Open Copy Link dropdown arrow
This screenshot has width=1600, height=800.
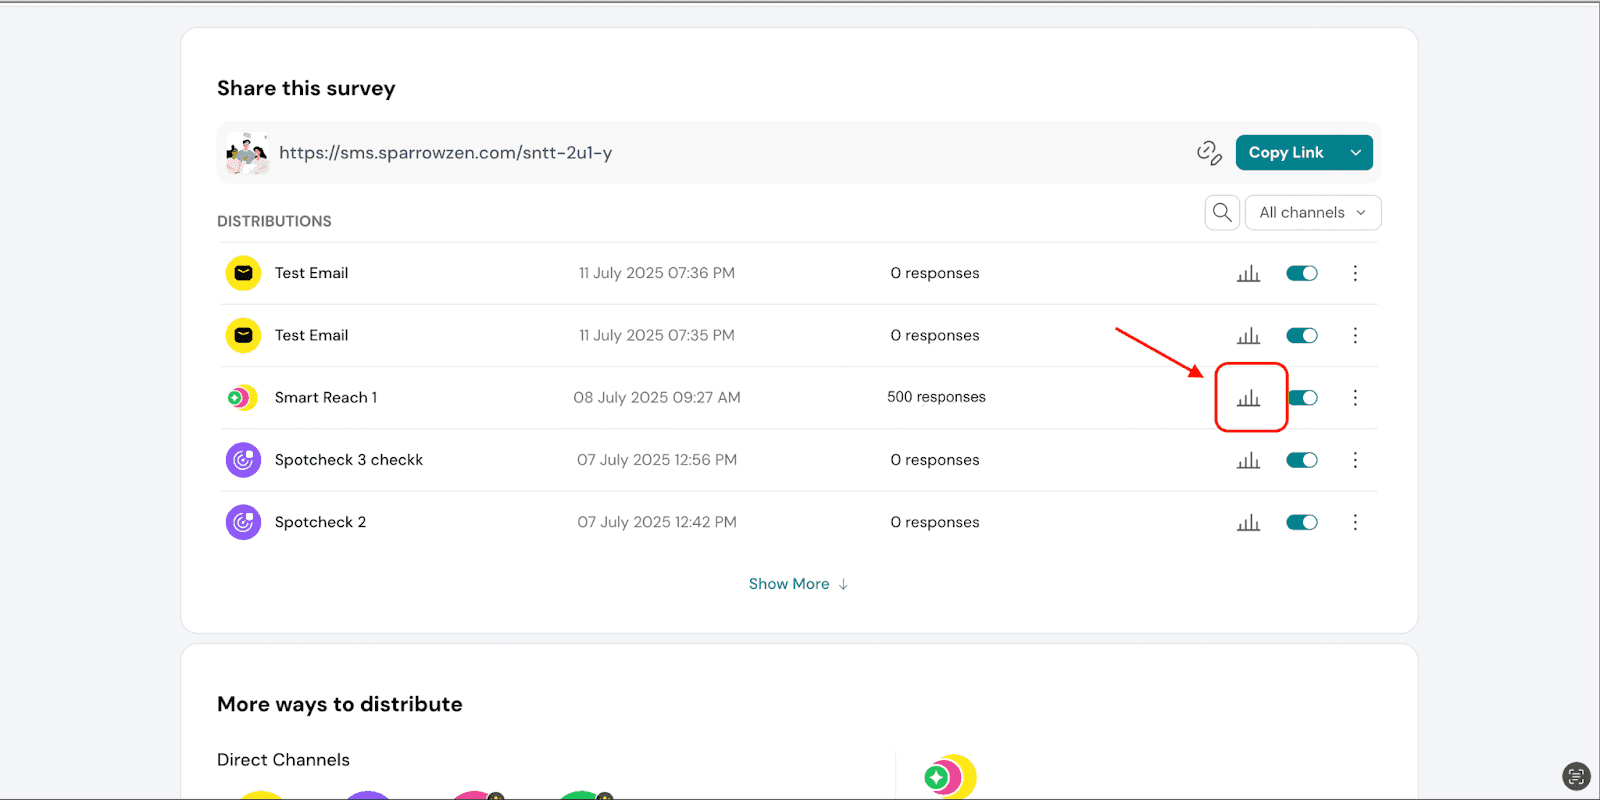click(1356, 153)
